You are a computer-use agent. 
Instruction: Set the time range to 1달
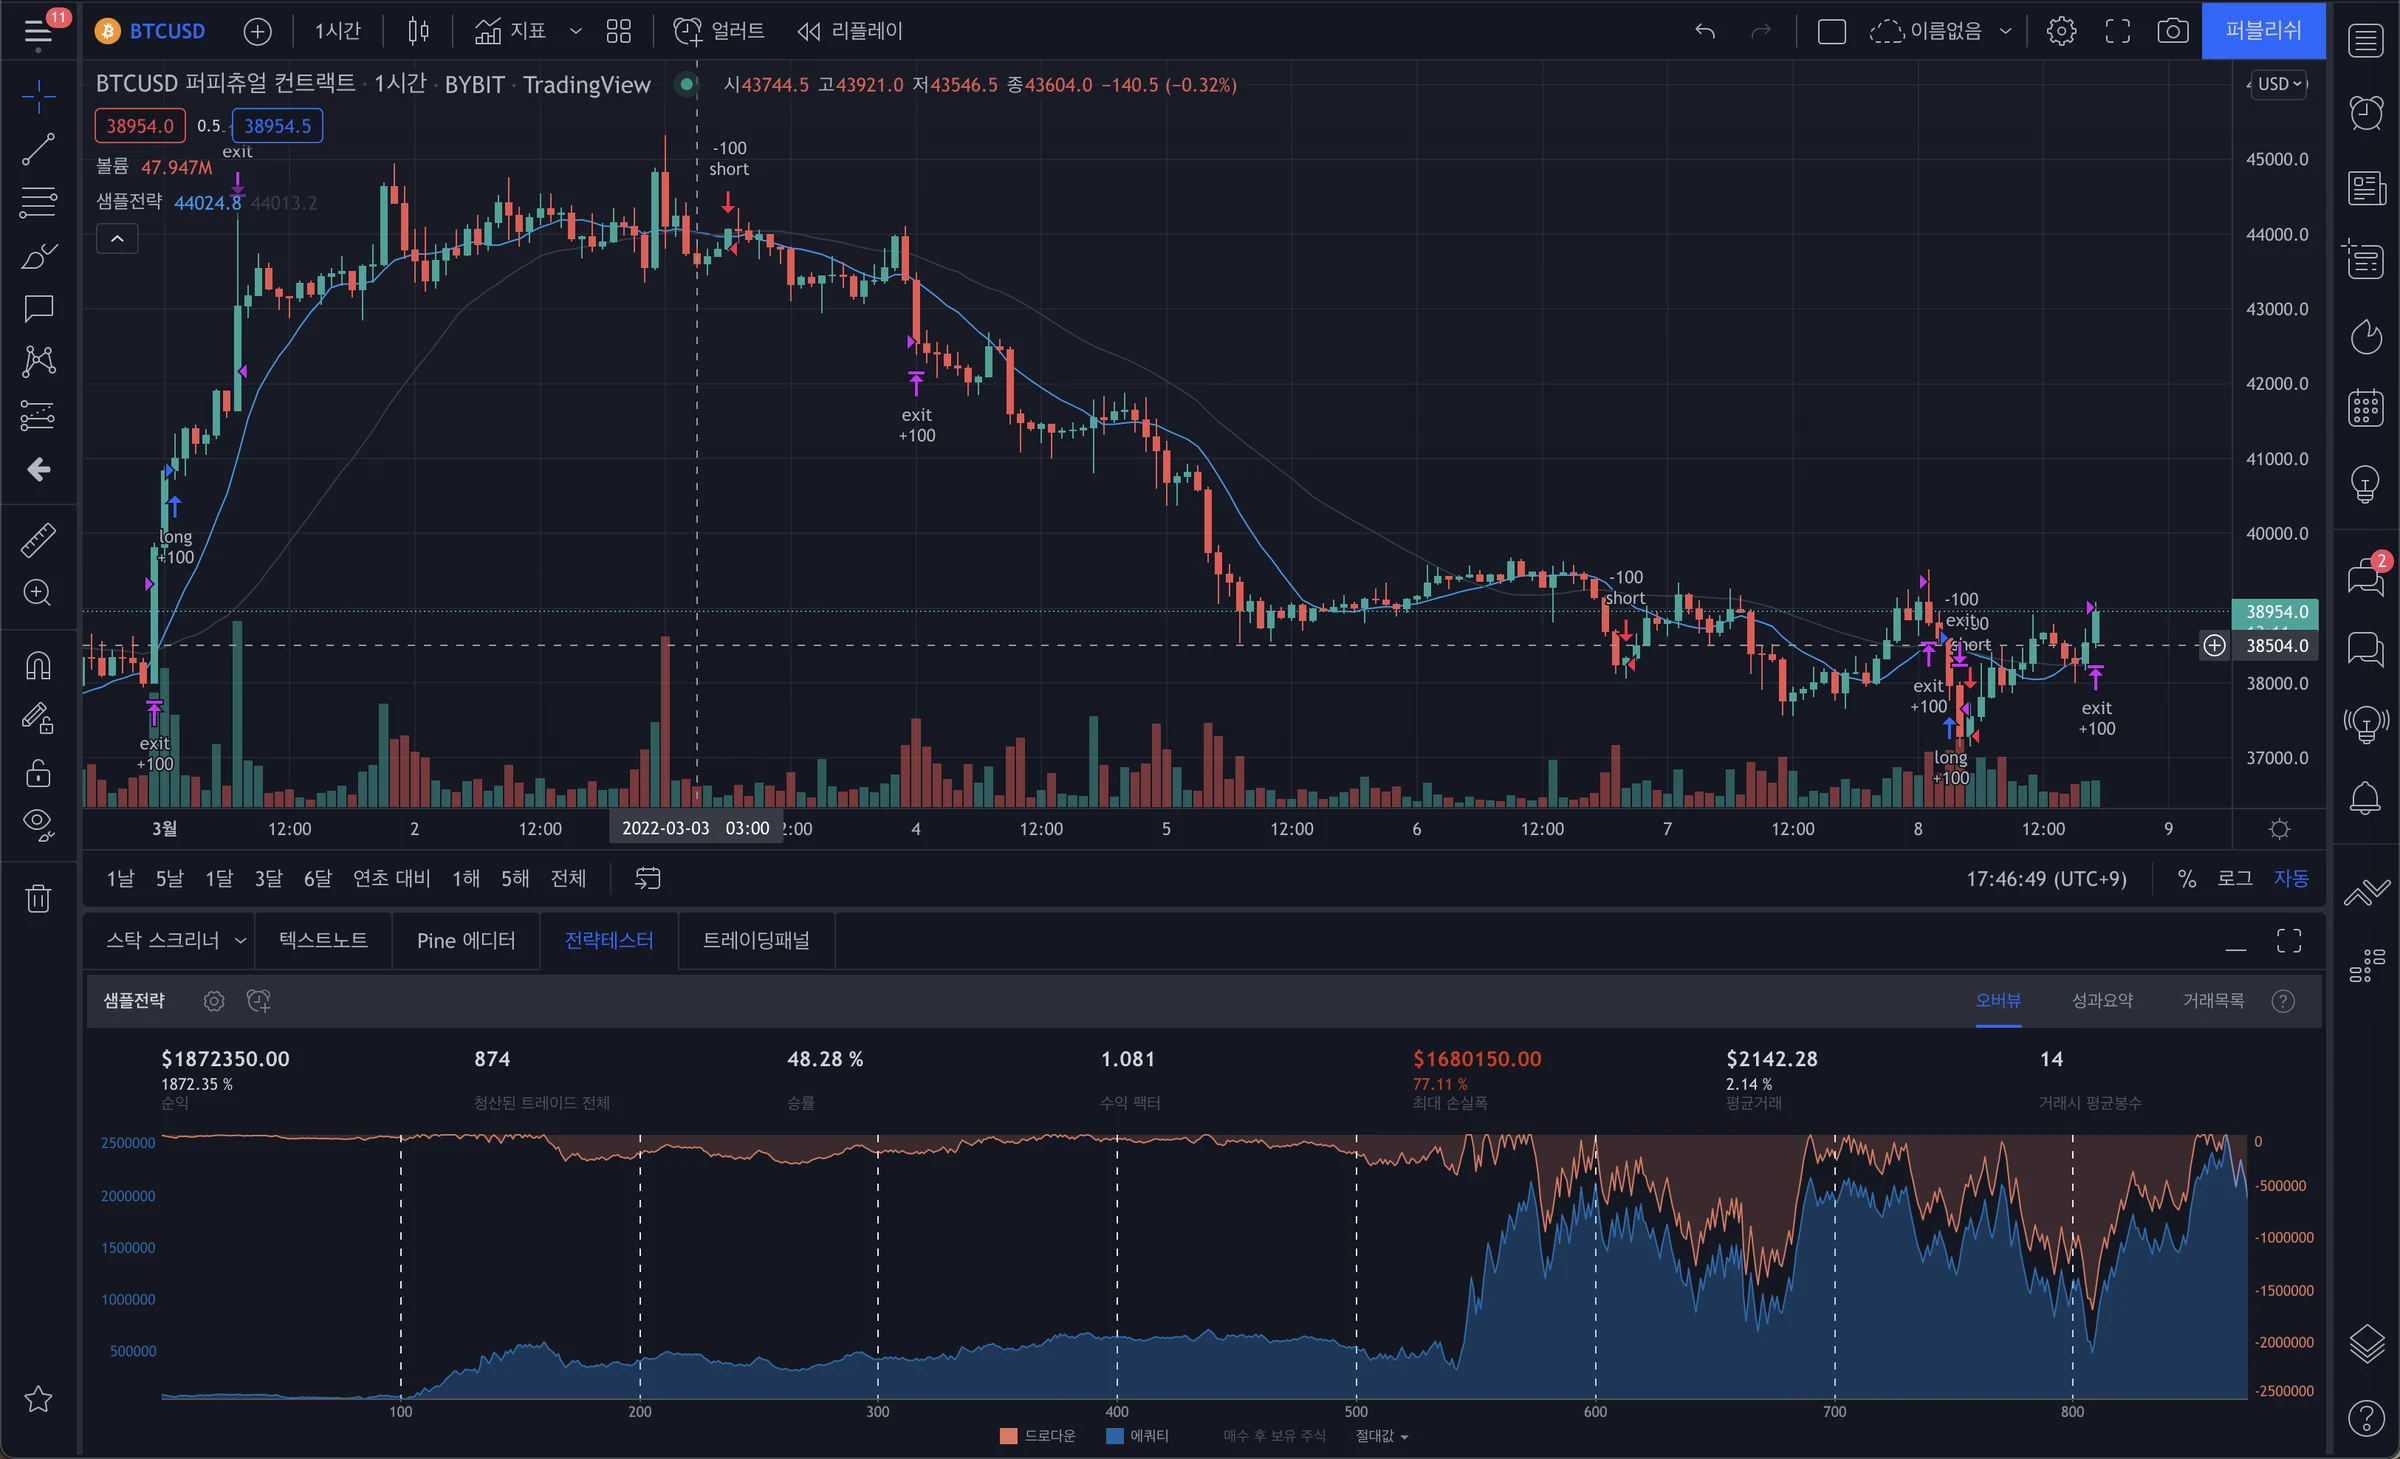pos(219,878)
